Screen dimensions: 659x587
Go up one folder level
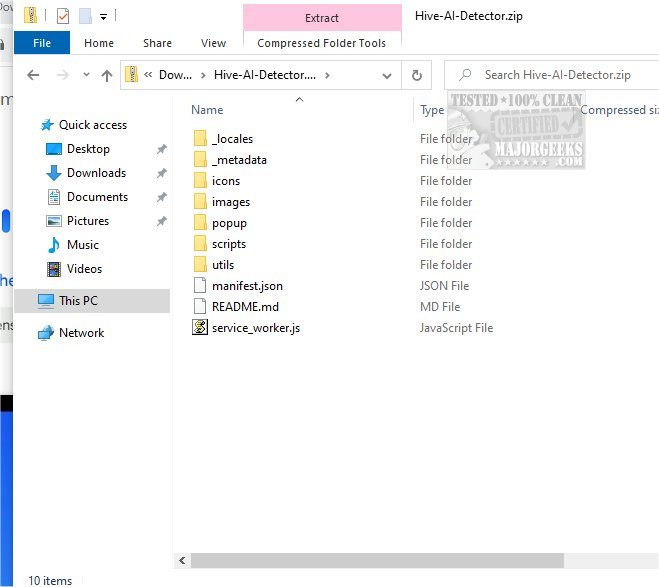coord(107,75)
